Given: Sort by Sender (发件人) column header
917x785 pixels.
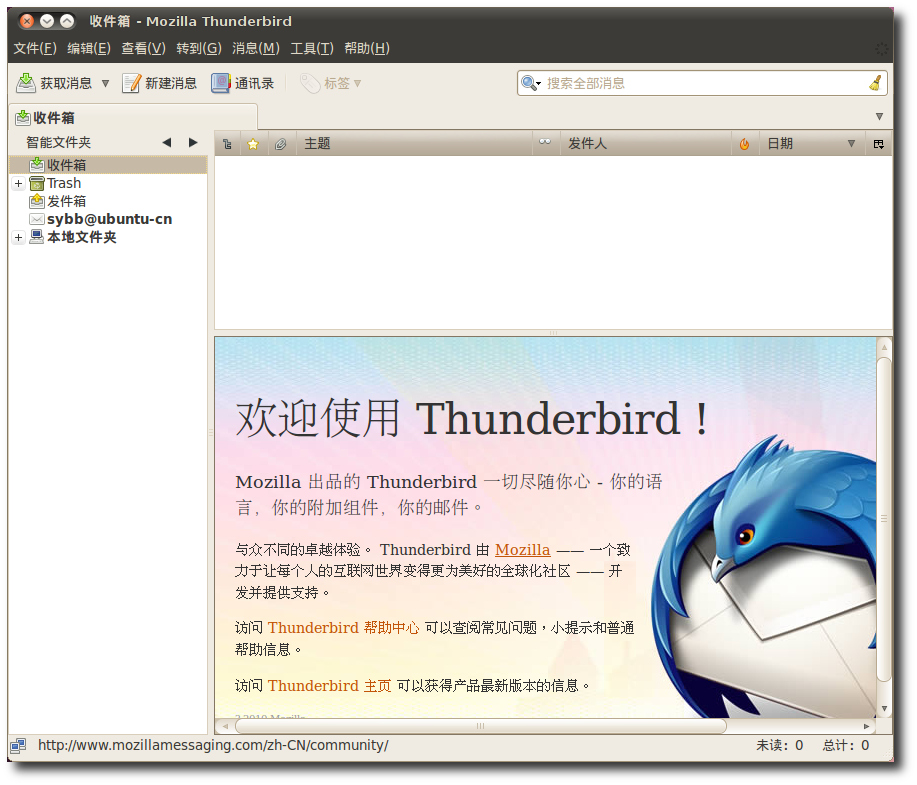Looking at the screenshot, I should (x=646, y=144).
